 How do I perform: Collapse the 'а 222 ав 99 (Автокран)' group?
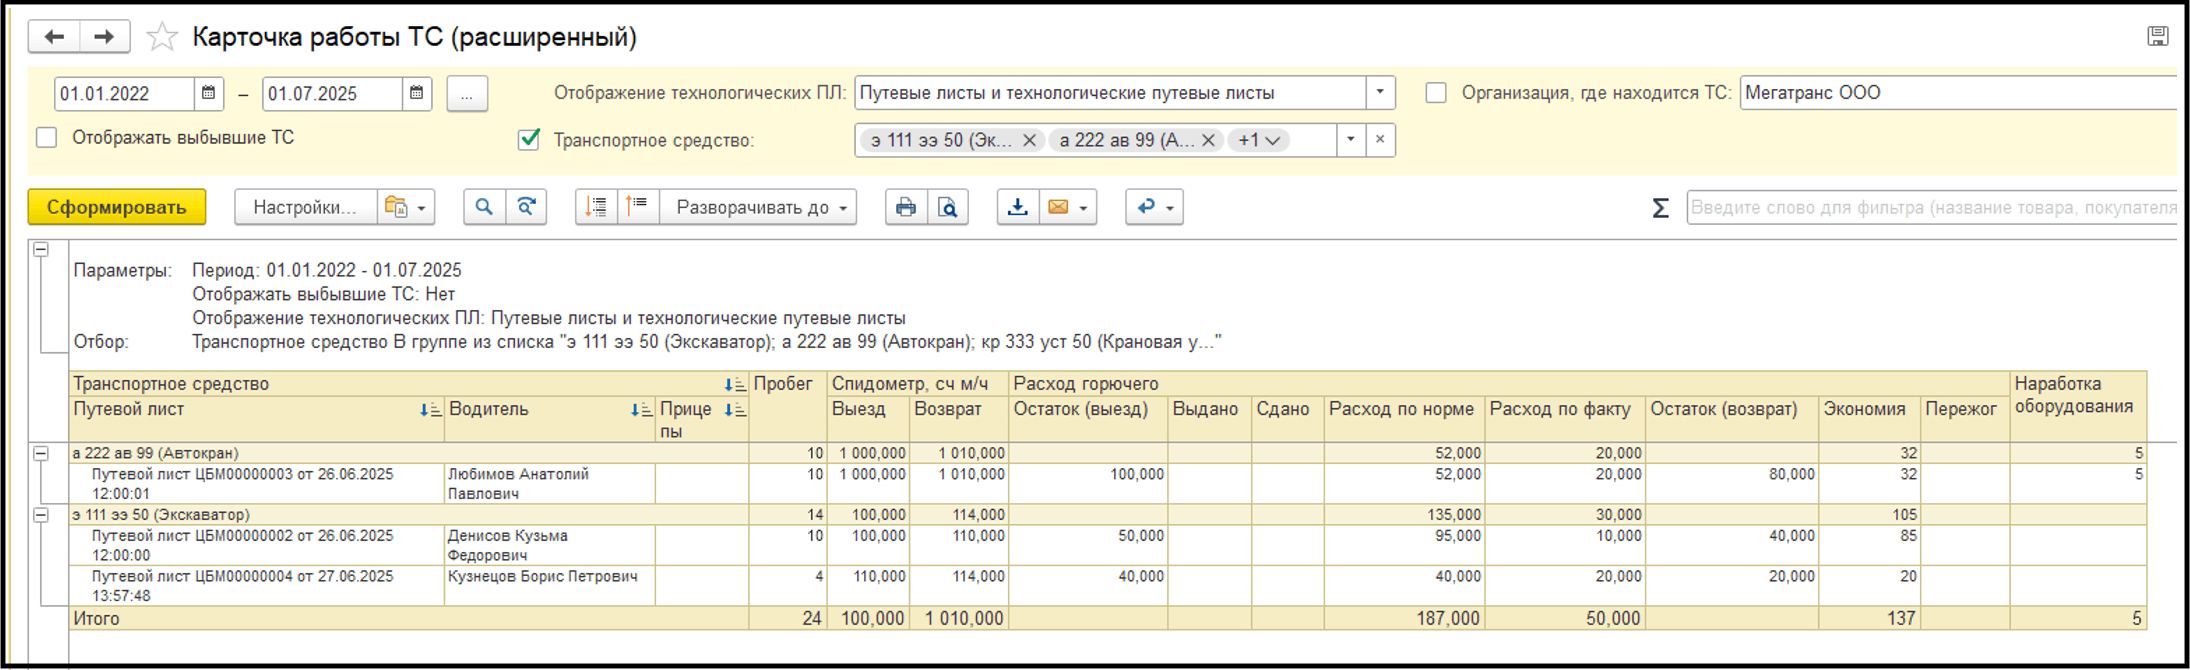click(x=41, y=453)
